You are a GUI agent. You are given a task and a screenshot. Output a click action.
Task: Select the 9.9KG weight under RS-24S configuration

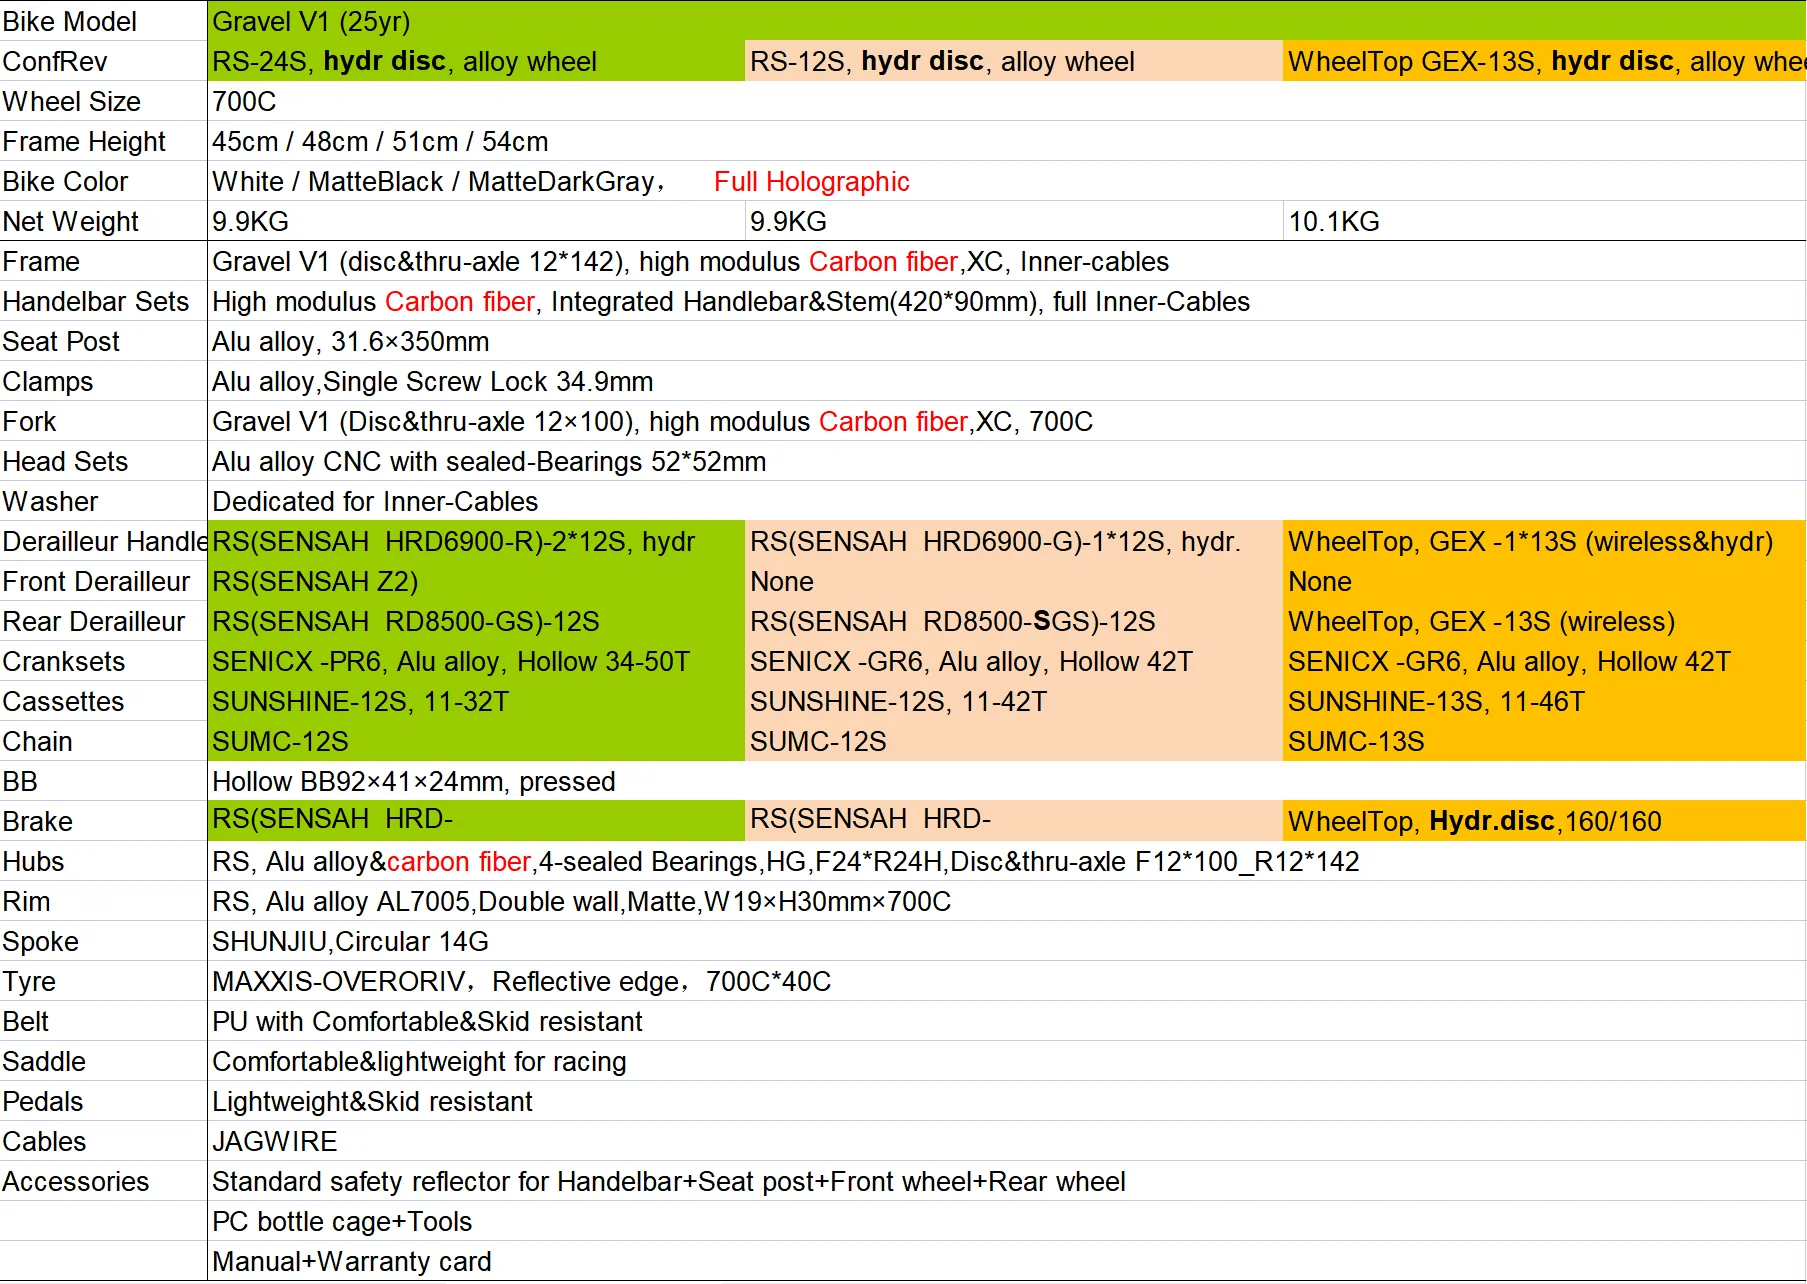click(476, 221)
